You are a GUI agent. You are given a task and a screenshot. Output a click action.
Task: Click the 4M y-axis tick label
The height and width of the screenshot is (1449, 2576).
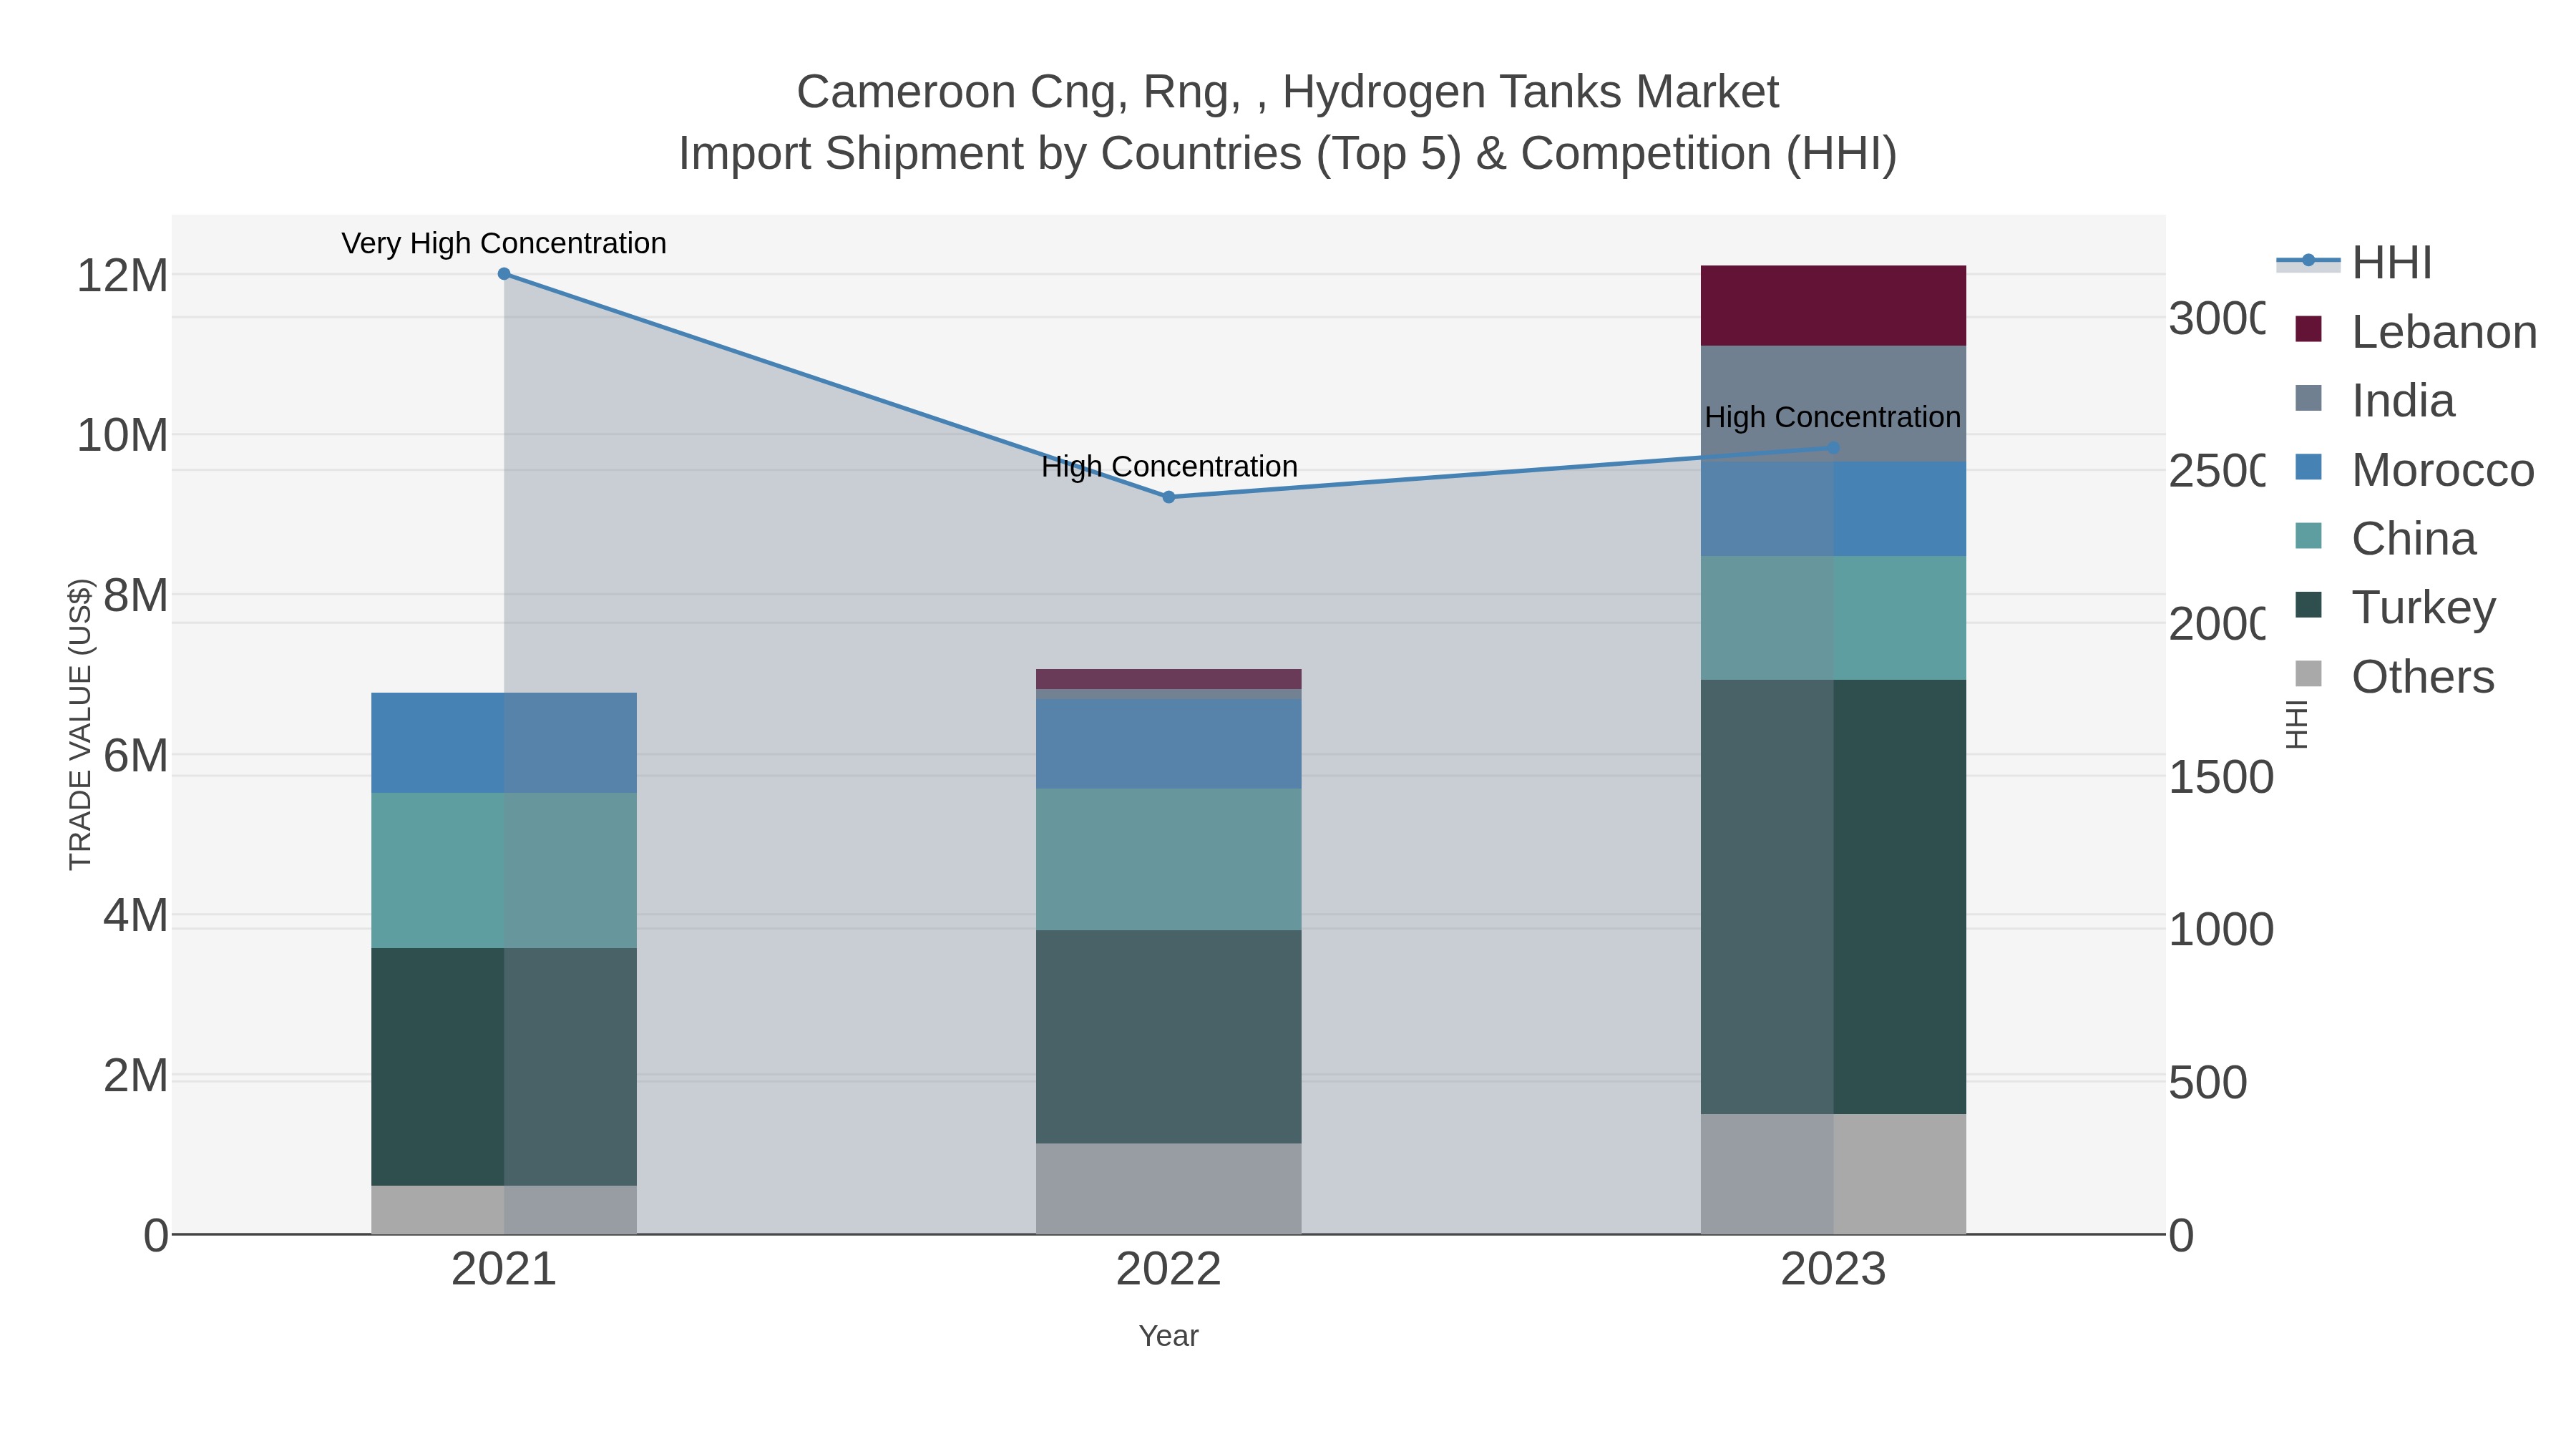(x=136, y=915)
